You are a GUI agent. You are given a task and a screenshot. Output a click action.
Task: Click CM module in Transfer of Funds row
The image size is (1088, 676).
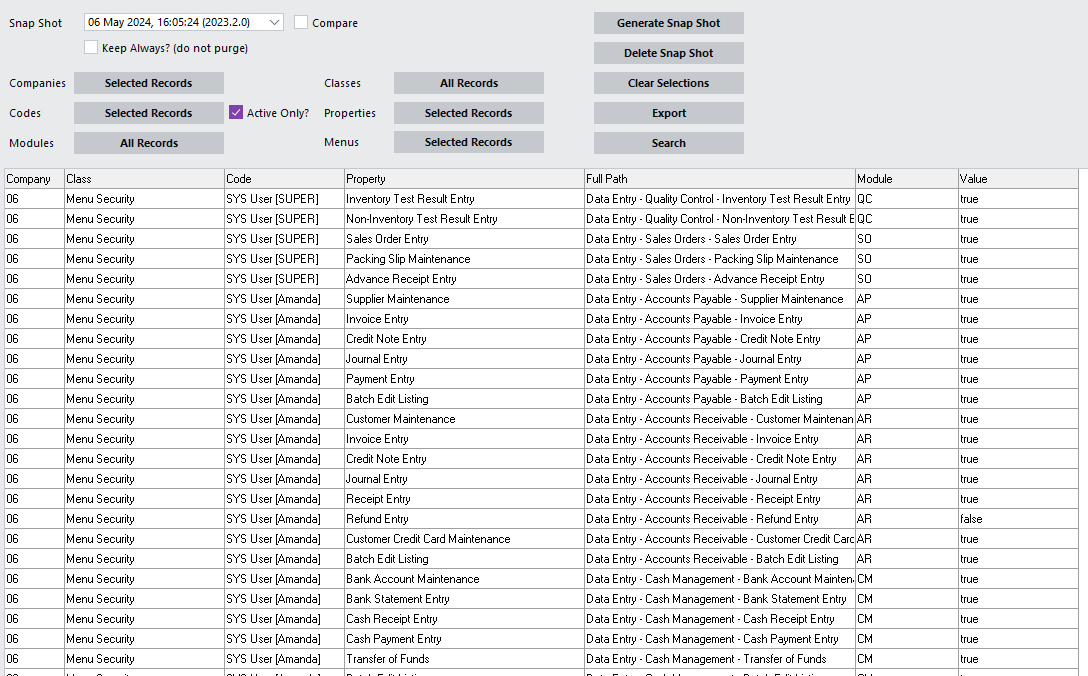tap(906, 659)
